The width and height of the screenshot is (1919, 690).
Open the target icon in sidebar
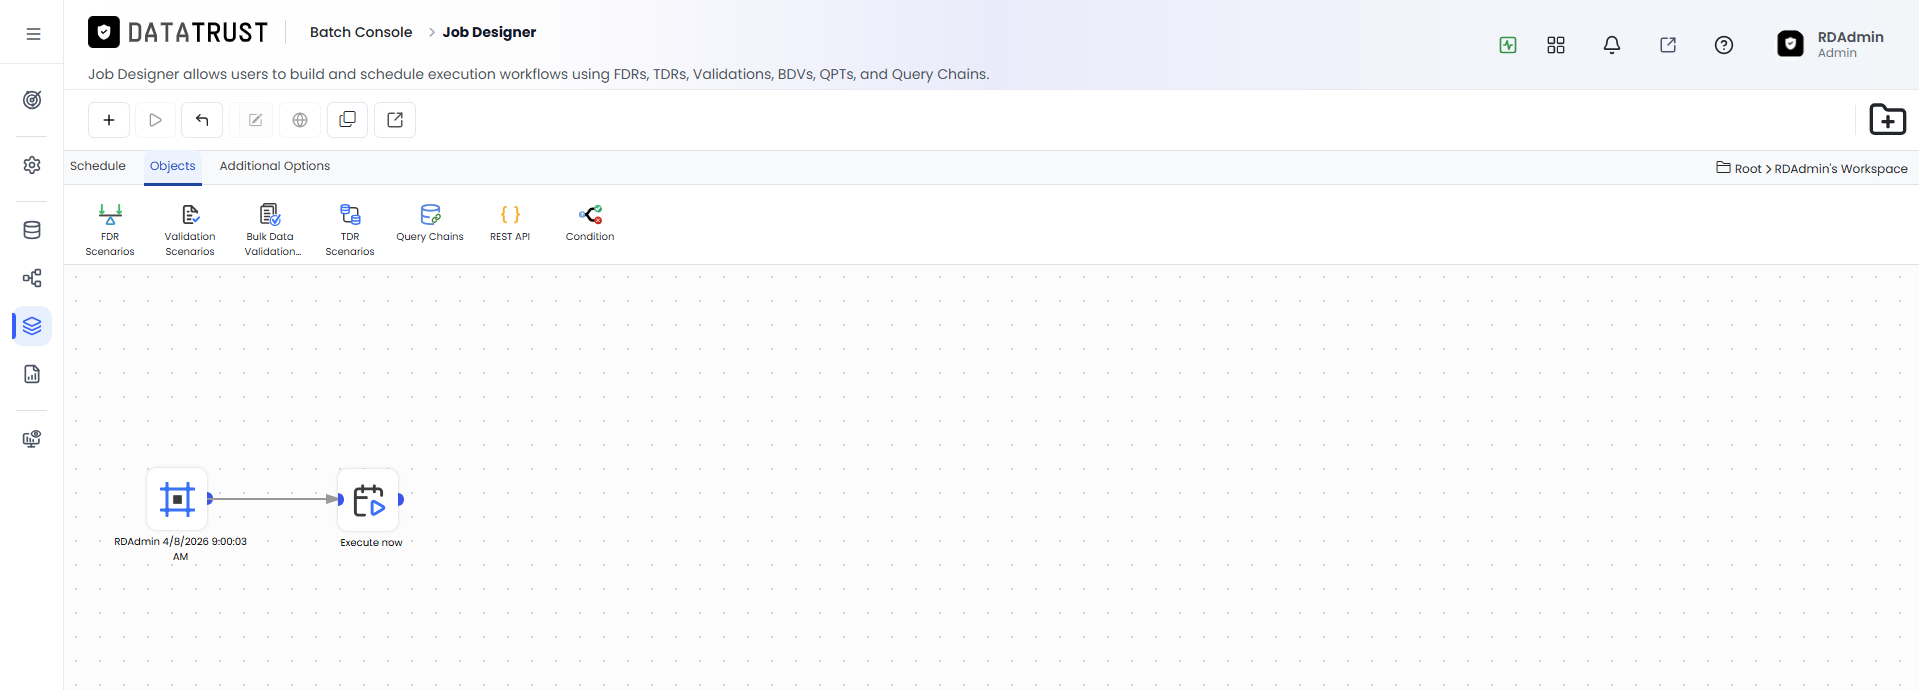click(x=32, y=100)
